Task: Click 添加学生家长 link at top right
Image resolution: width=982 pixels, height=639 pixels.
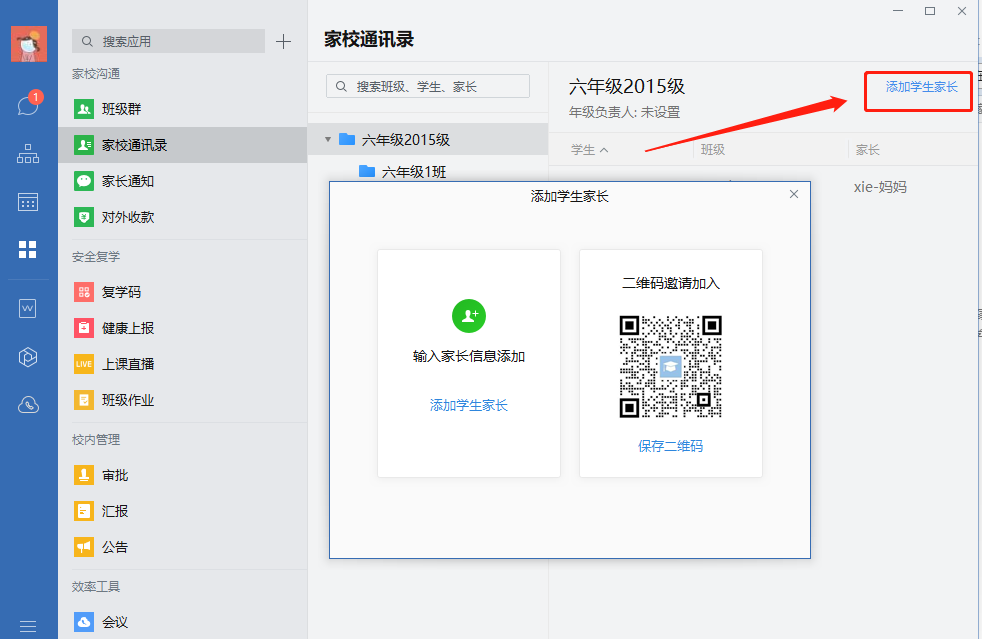Action: tap(921, 87)
